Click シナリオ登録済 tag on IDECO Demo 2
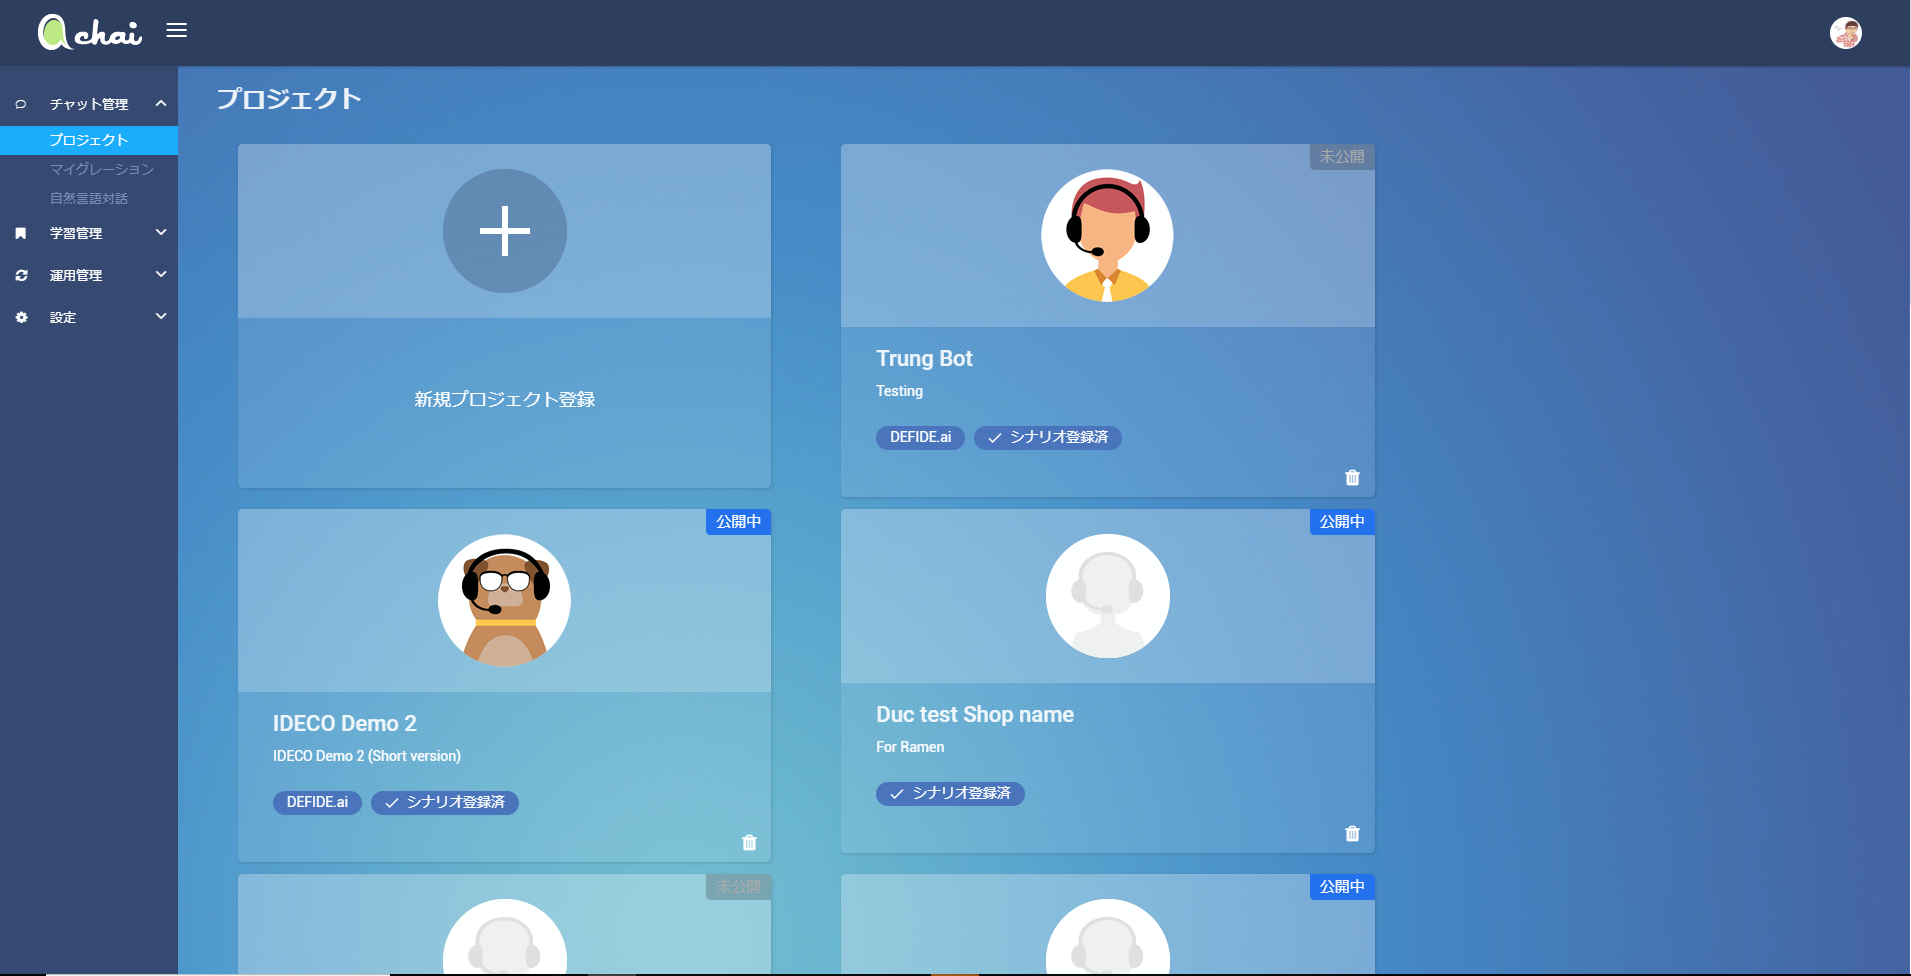The height and width of the screenshot is (976, 1911). (445, 802)
